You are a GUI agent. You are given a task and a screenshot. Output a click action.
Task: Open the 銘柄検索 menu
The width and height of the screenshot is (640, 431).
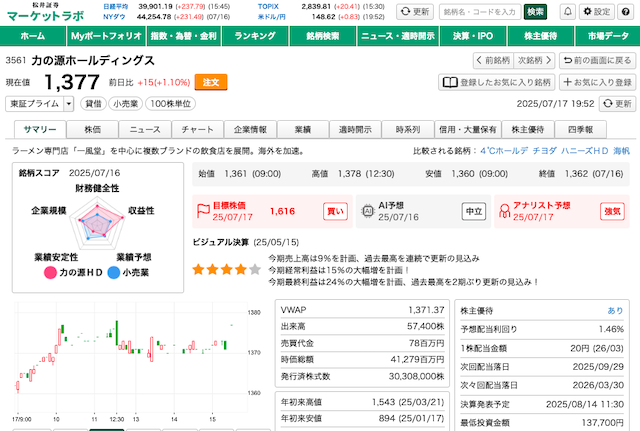click(323, 36)
